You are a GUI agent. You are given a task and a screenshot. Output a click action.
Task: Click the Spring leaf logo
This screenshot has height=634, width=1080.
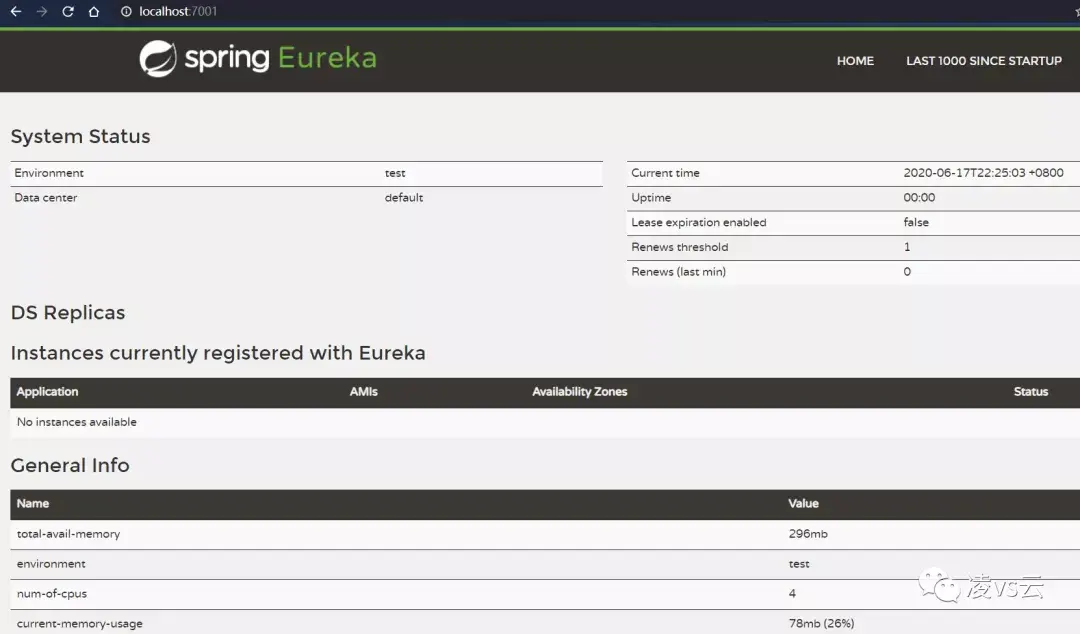click(158, 59)
